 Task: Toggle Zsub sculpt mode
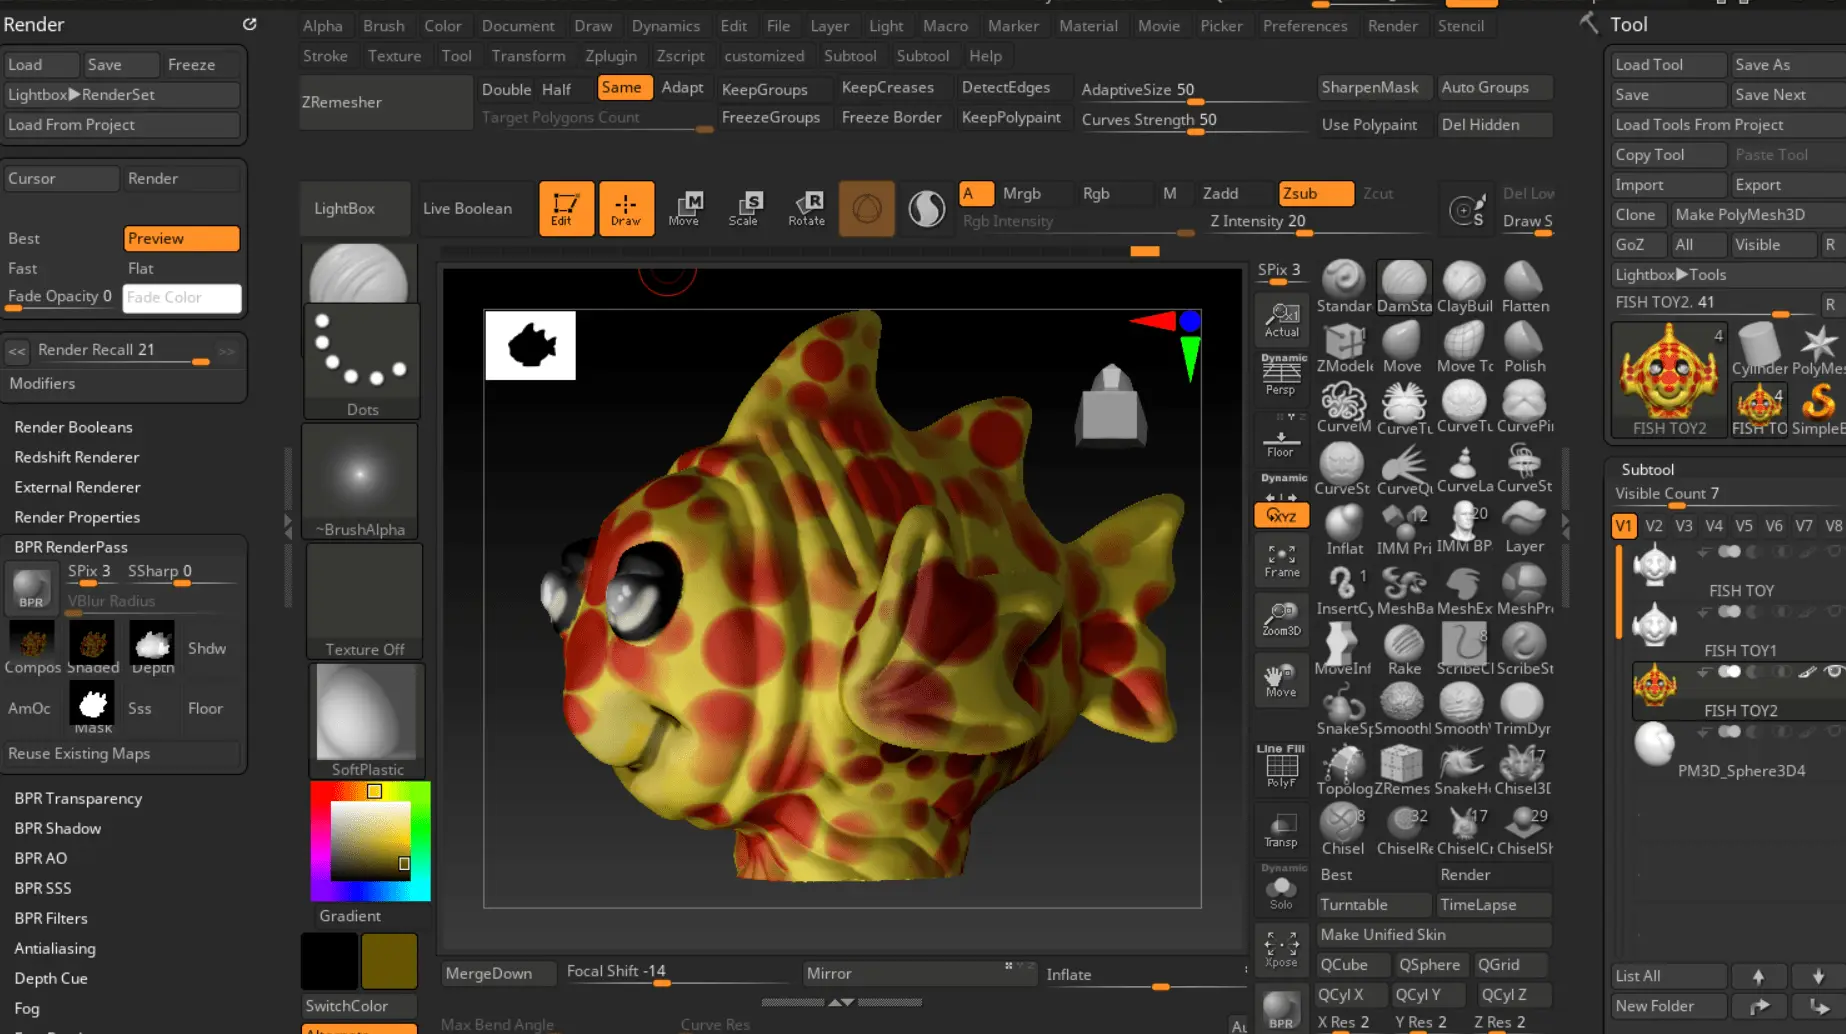tap(1314, 193)
